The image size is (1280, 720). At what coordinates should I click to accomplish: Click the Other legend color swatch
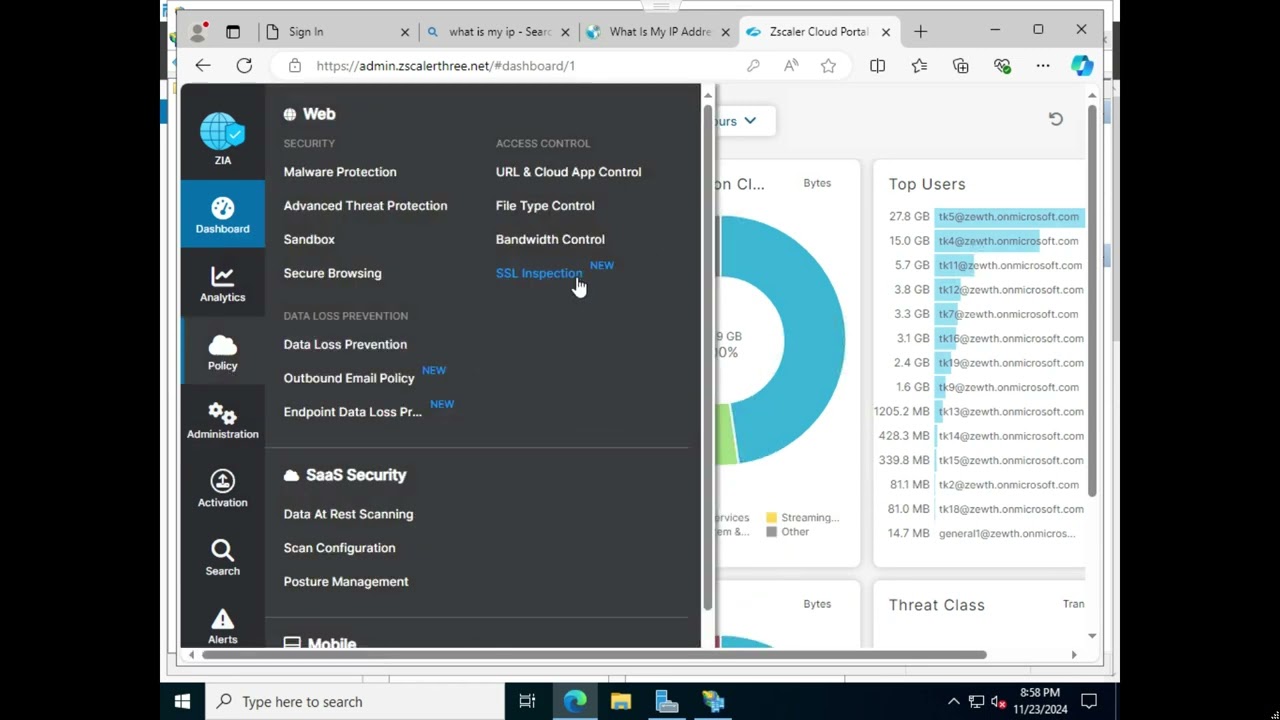(x=772, y=532)
